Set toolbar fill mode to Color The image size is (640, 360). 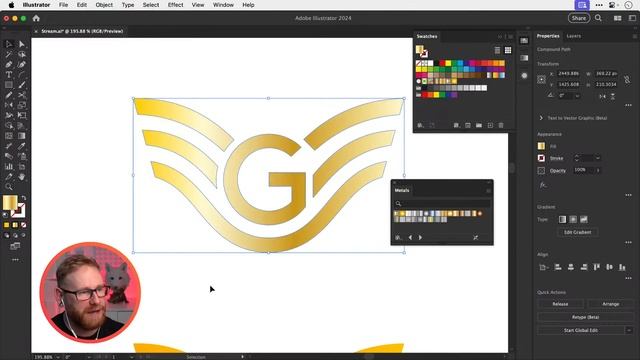click(7, 225)
